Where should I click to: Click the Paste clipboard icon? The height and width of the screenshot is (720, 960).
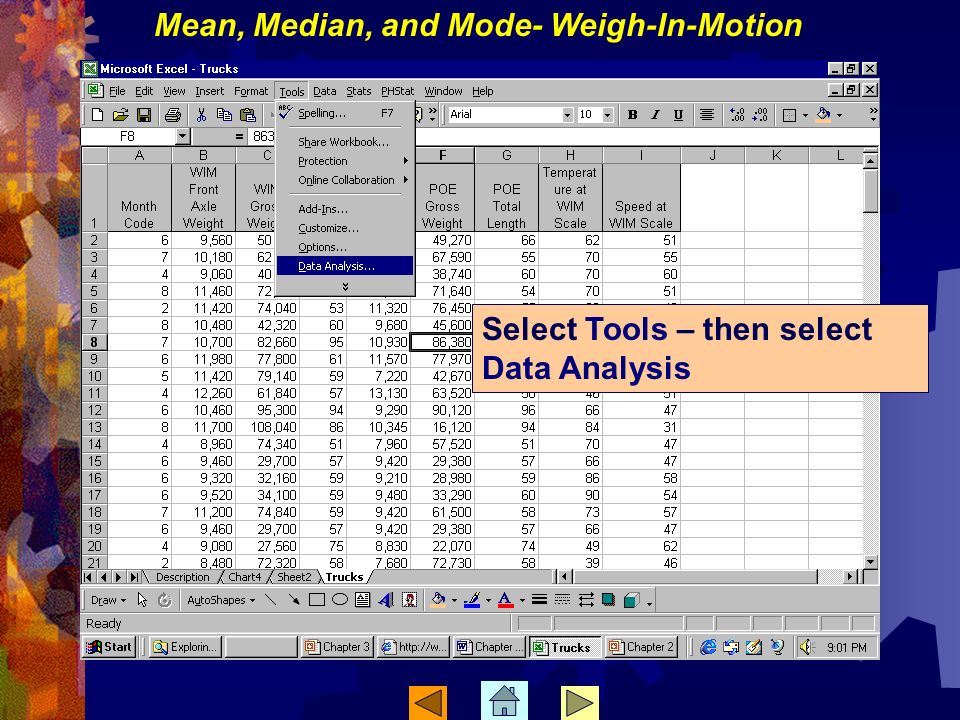pos(247,114)
